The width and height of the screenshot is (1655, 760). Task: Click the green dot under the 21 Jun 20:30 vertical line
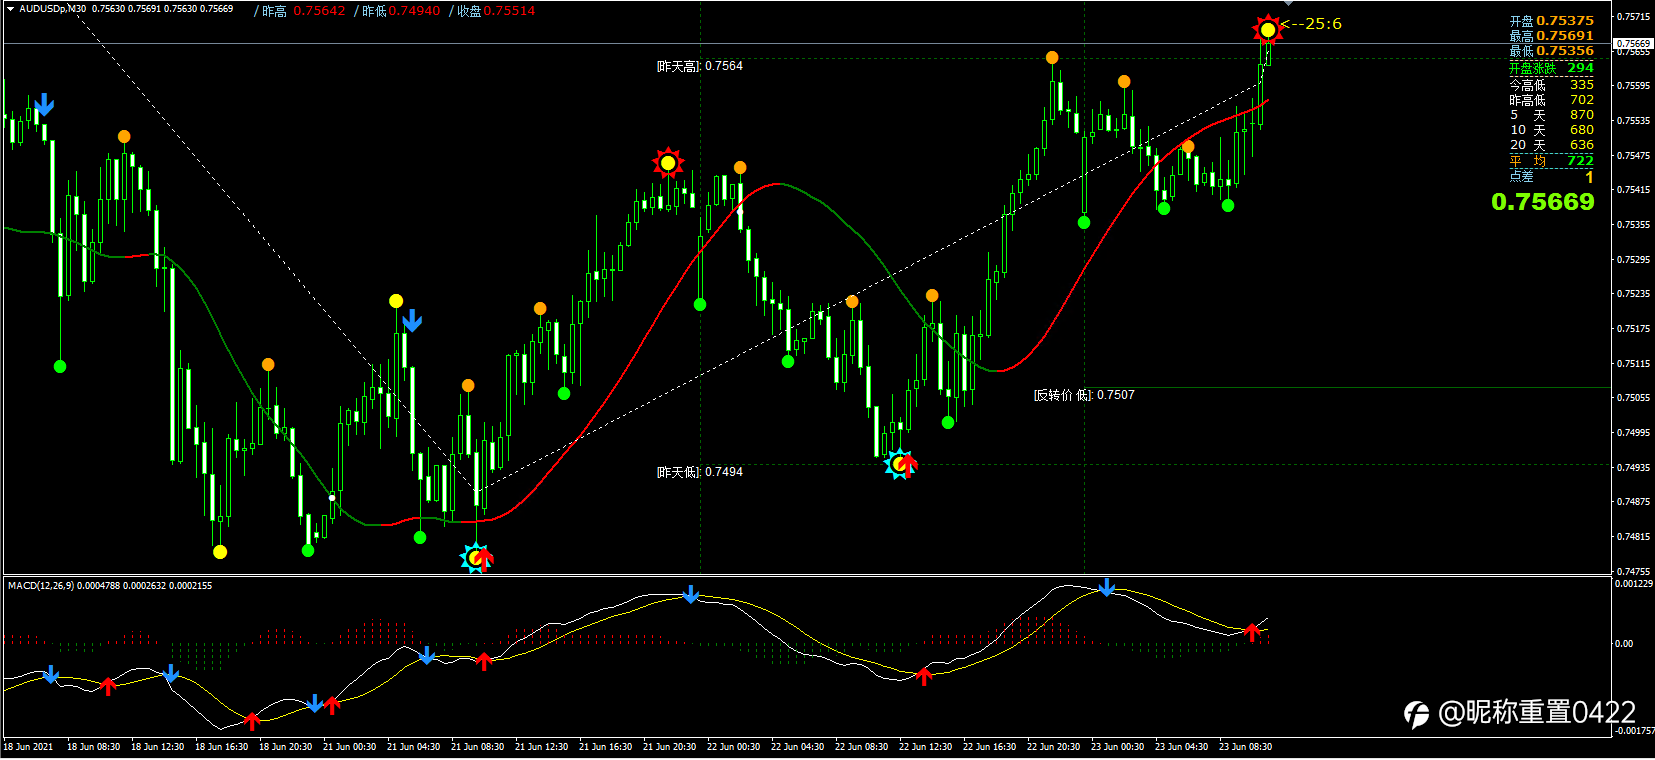(x=700, y=305)
